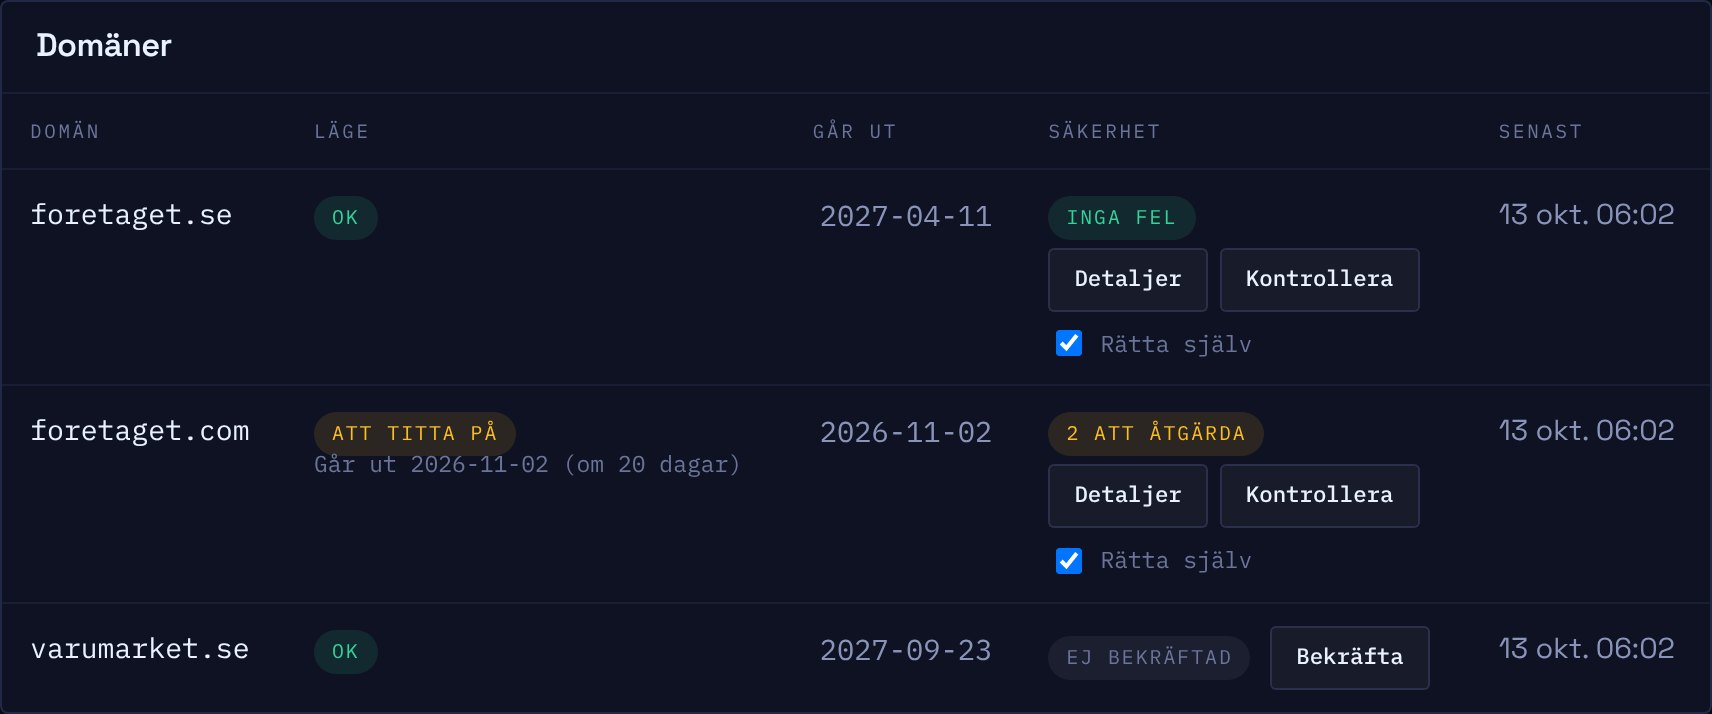Select the foretaget.se domain name
This screenshot has height=714, width=1712.
[131, 215]
